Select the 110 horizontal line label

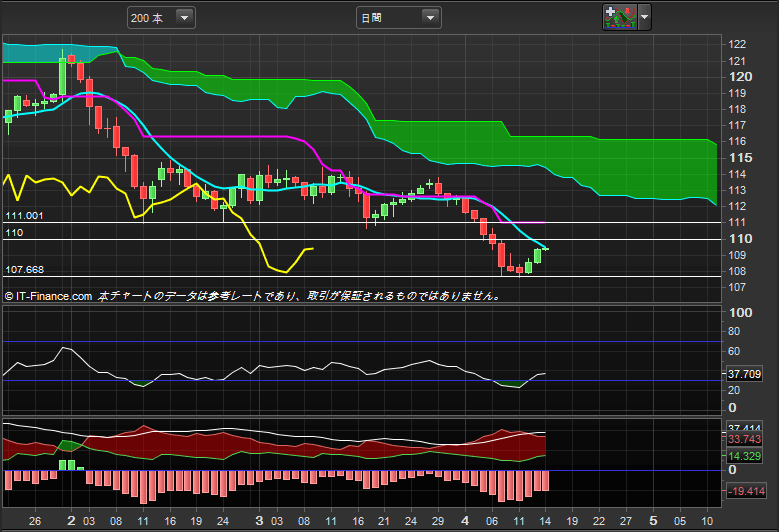[x=14, y=232]
